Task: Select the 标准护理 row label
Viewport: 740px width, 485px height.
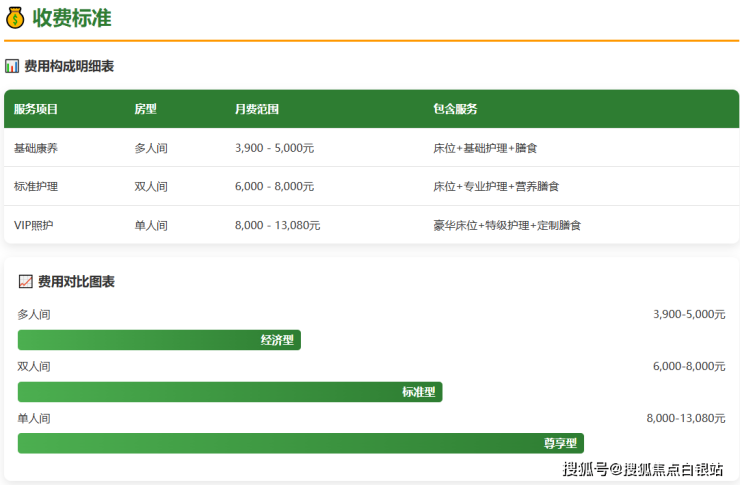Action: click(36, 187)
